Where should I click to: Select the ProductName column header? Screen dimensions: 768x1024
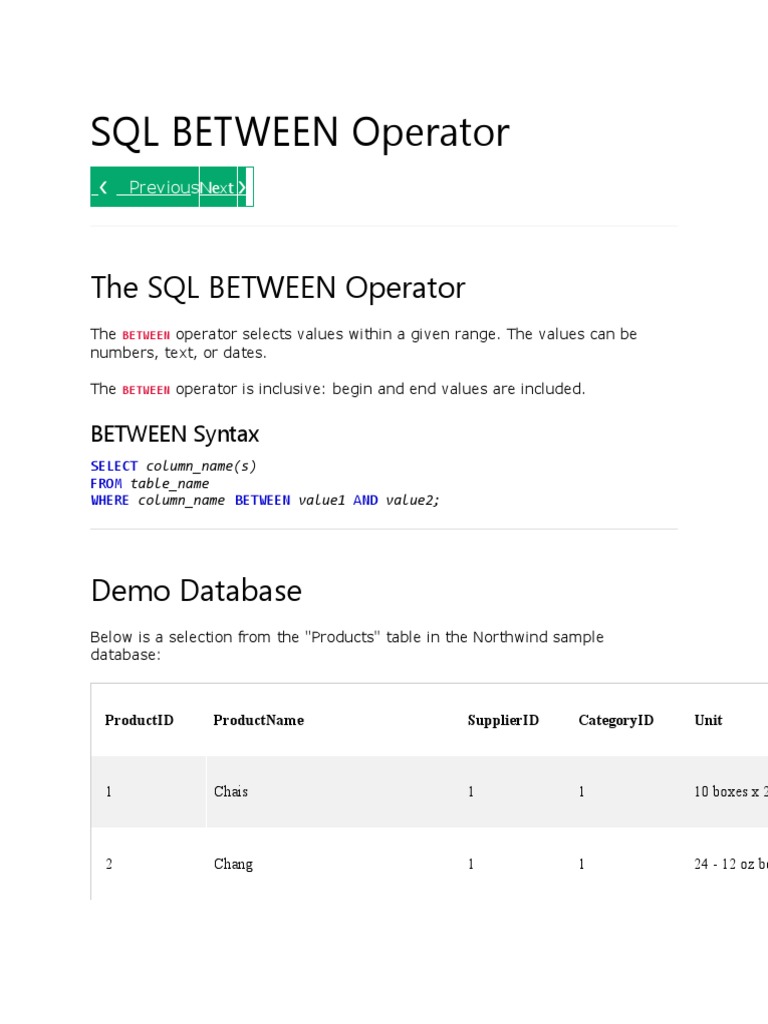258,720
